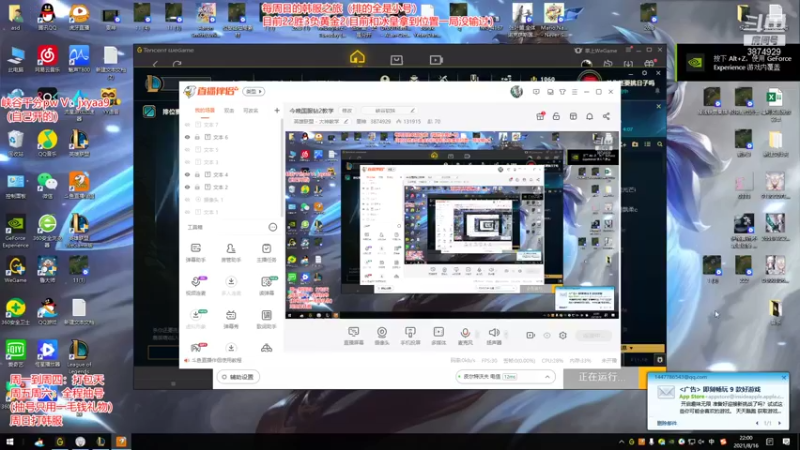Open the 弹幕助手 tool in the toolbox
Screen dimensions: 800x450
pyautogui.click(x=195, y=252)
